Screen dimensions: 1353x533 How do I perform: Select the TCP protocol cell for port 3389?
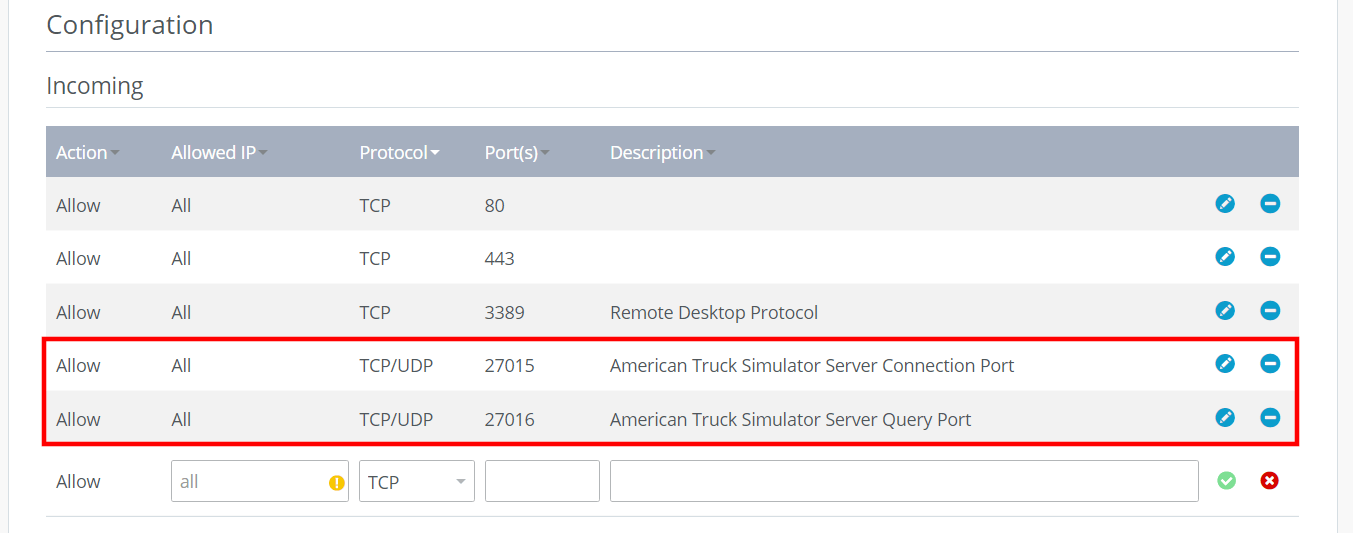click(x=375, y=313)
